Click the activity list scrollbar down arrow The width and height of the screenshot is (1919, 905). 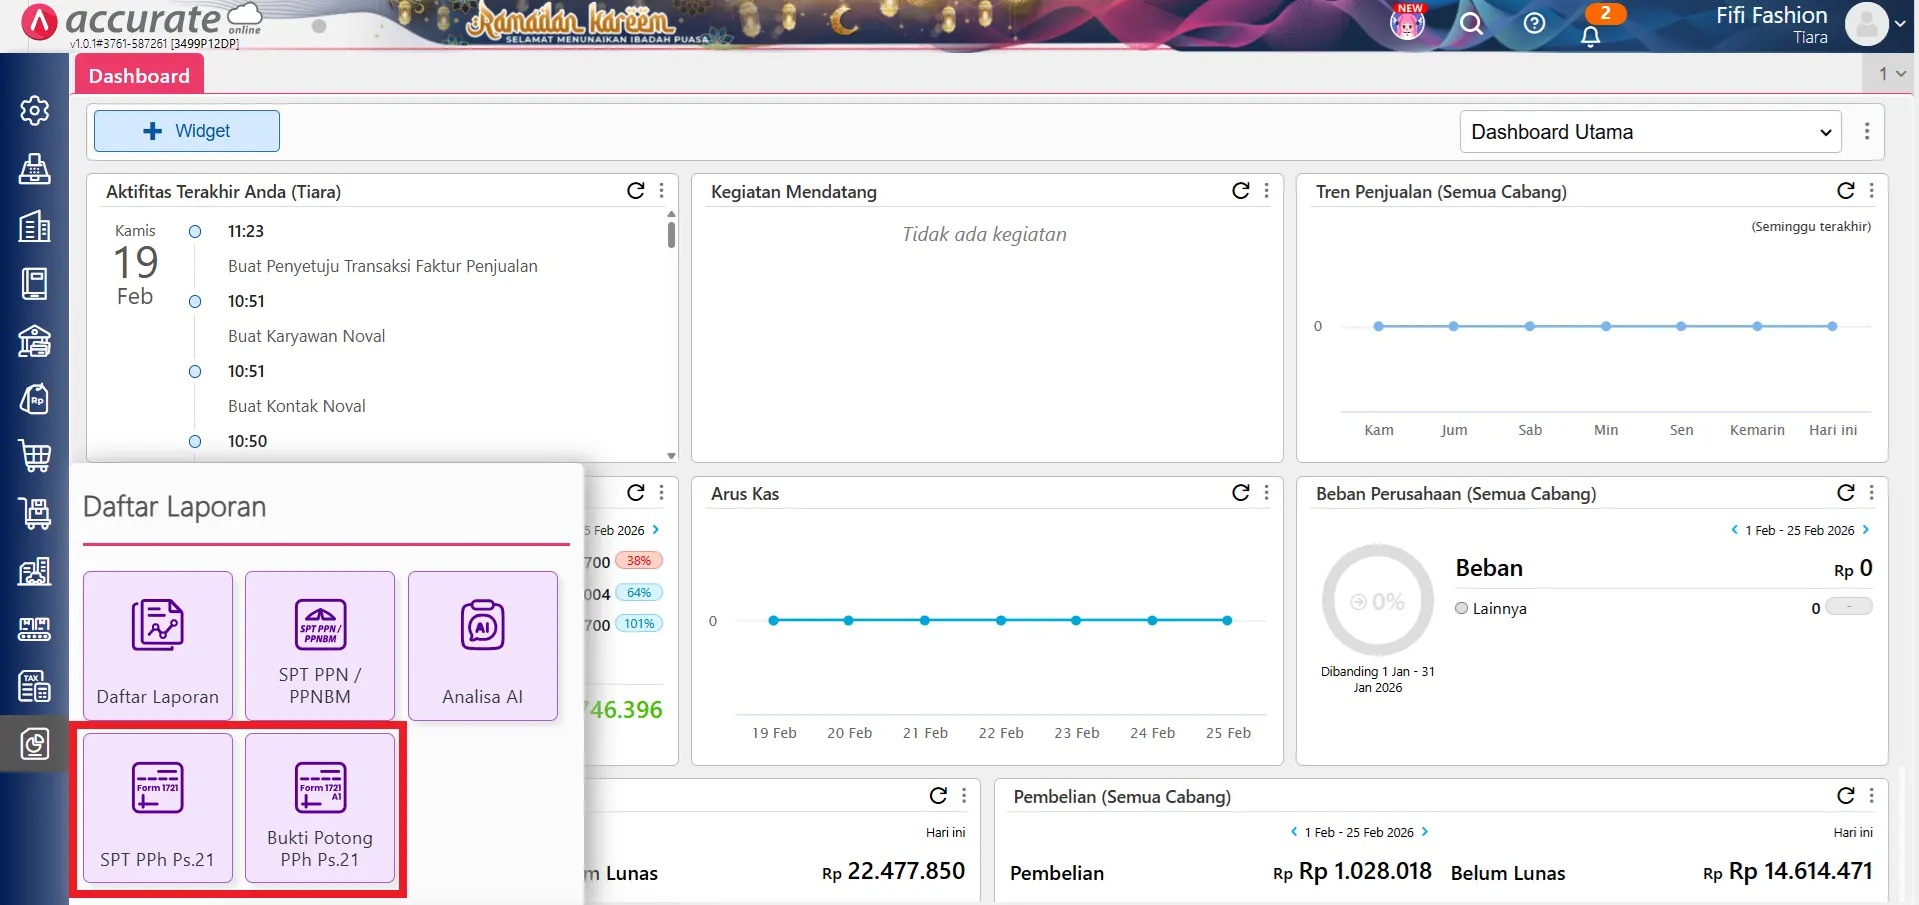(671, 455)
